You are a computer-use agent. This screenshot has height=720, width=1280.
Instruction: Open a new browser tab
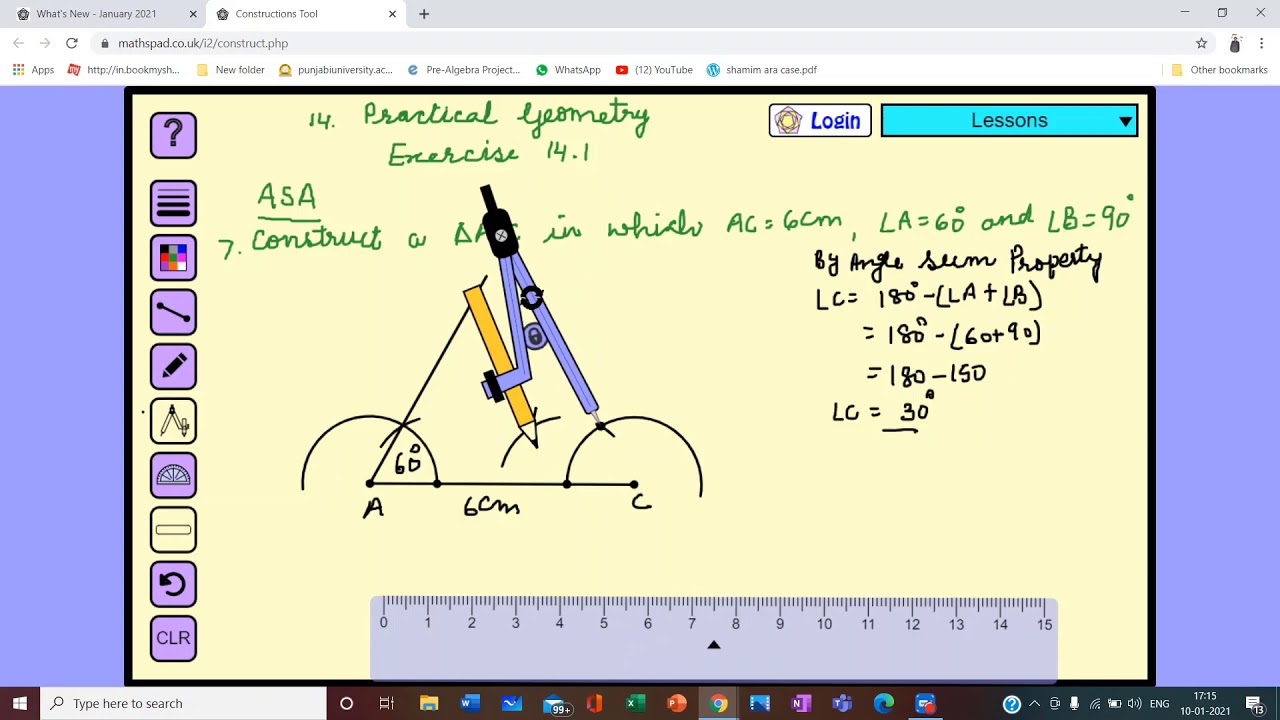point(424,14)
